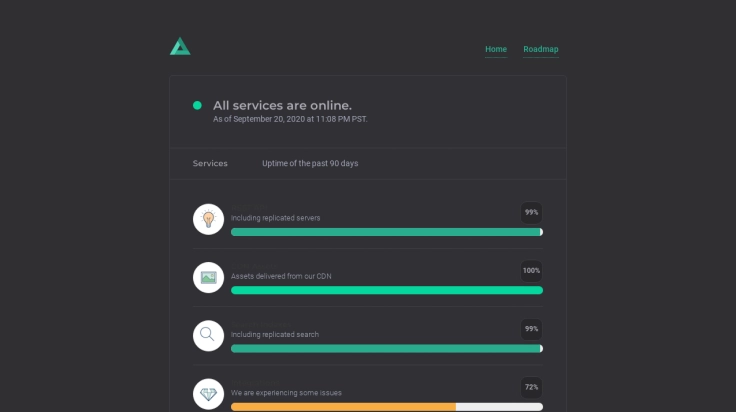
Task: Click the 99% badge for replicated servers
Action: (531, 212)
